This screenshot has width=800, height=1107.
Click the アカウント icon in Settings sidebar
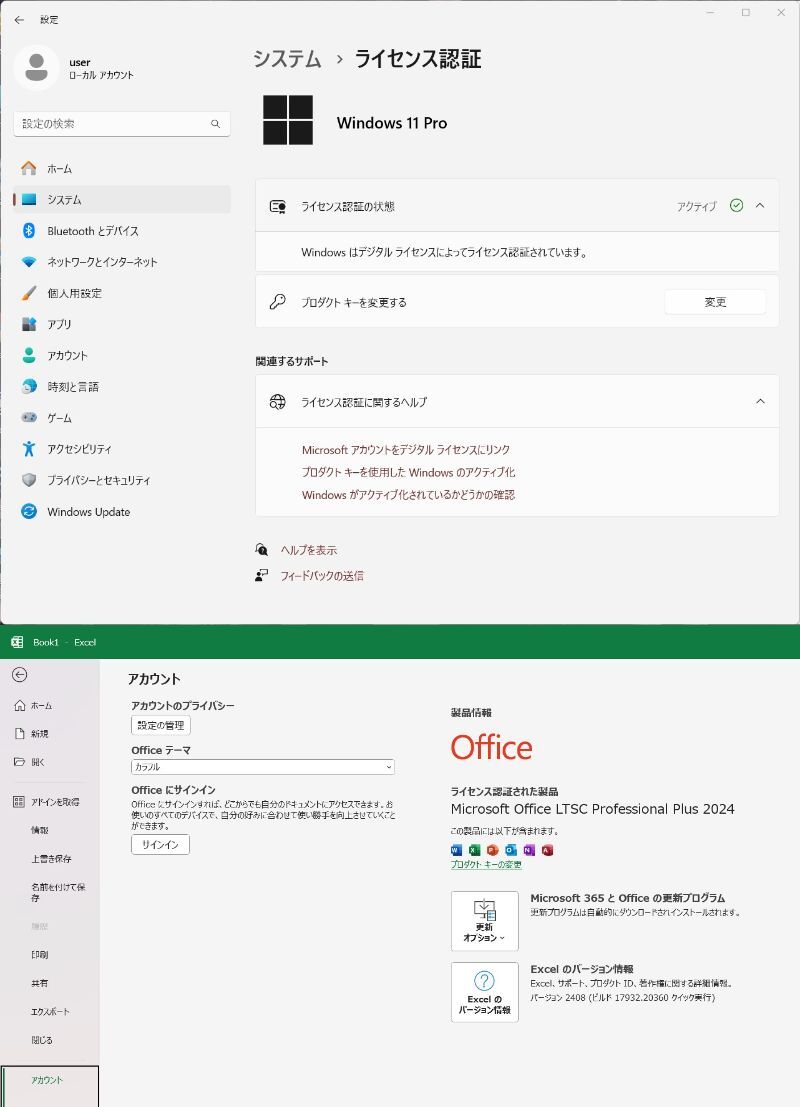(x=29, y=355)
